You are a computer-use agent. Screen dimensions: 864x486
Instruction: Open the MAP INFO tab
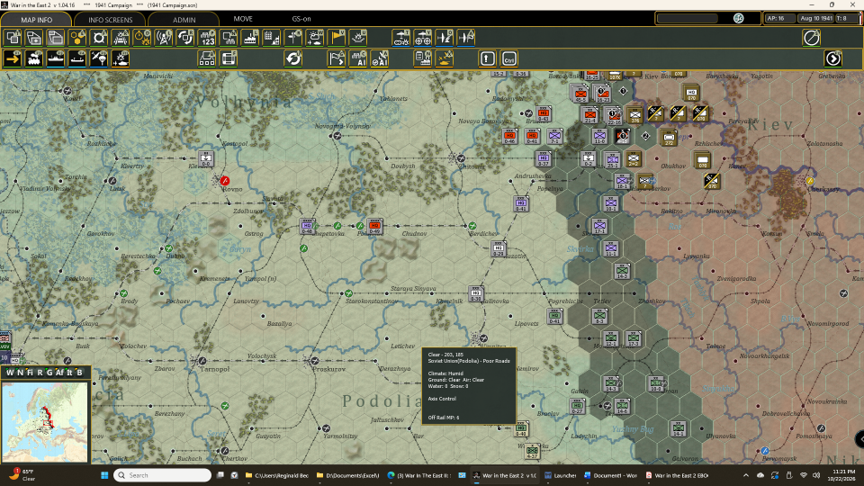(x=36, y=19)
